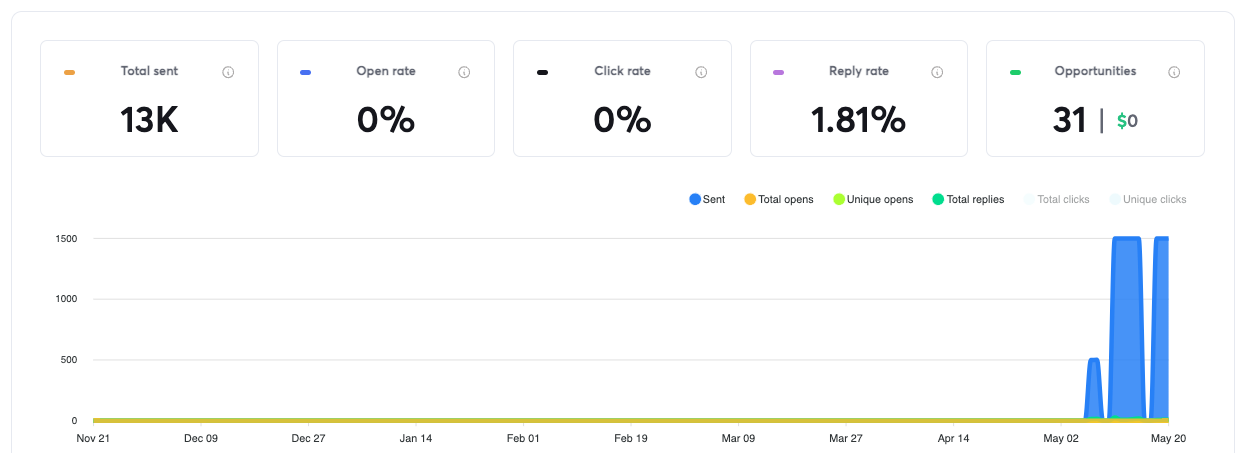Click the Dec 09 x-axis label
1251x453 pixels.
point(201,438)
